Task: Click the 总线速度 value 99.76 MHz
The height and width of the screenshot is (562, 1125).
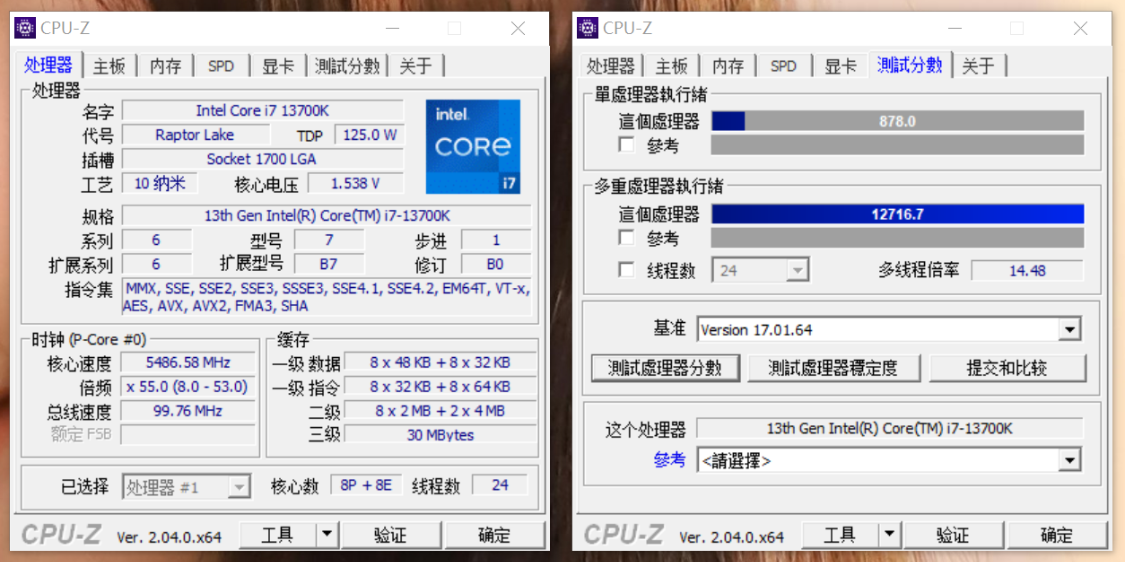Action: pyautogui.click(x=187, y=411)
